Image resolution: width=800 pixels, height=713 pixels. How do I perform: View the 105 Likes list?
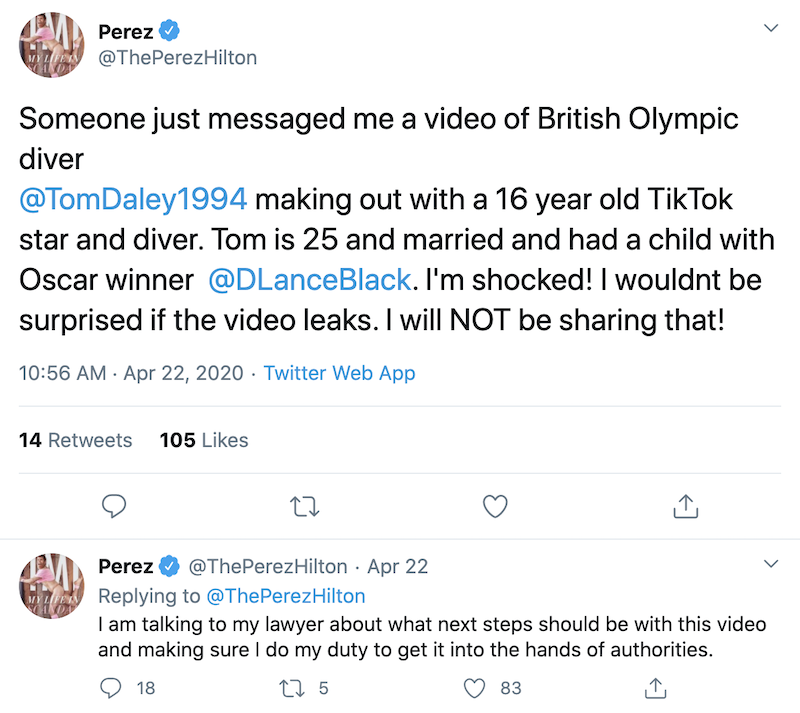click(x=204, y=440)
